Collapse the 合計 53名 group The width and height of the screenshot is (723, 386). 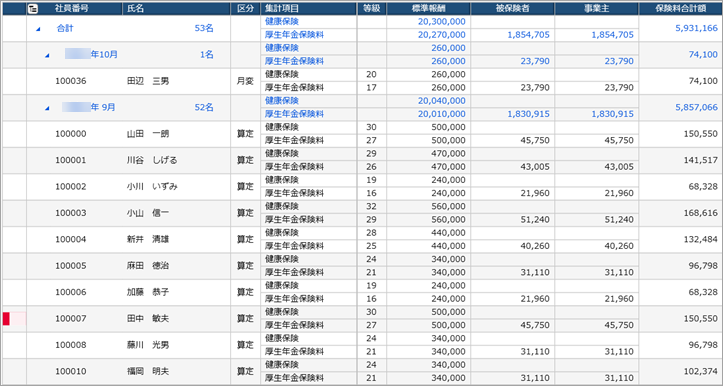(x=38, y=29)
